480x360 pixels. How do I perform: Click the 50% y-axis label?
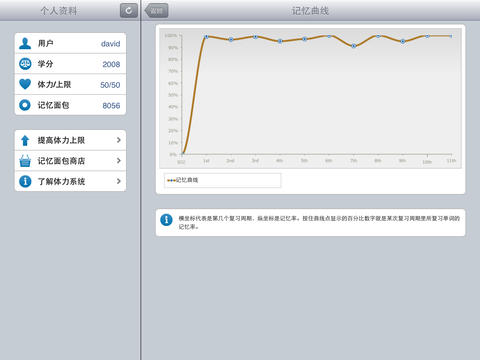coord(173,95)
